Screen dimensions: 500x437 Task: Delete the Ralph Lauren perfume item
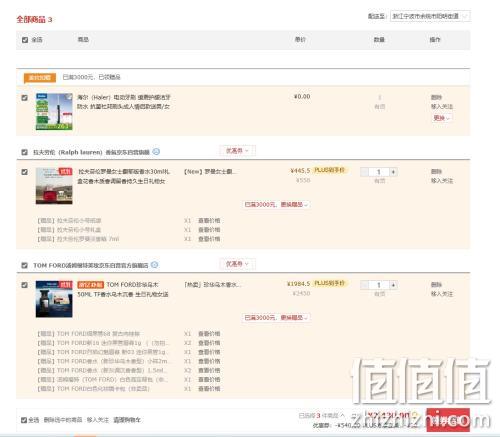(436, 171)
